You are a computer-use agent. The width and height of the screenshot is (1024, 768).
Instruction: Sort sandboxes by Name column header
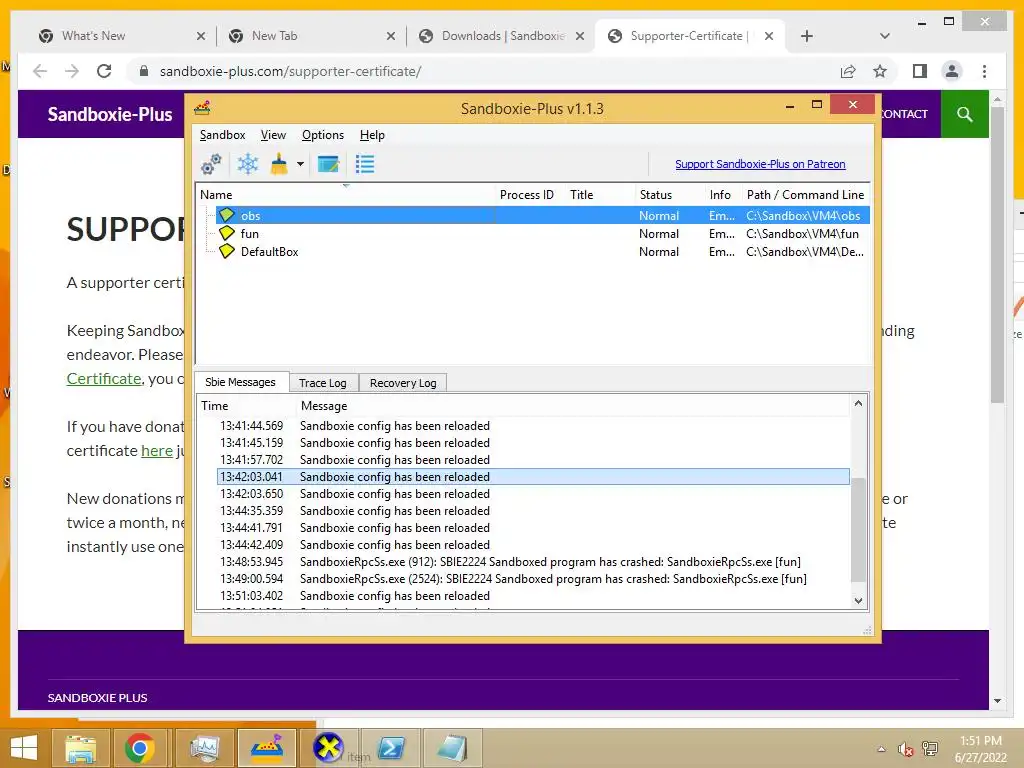[346, 195]
